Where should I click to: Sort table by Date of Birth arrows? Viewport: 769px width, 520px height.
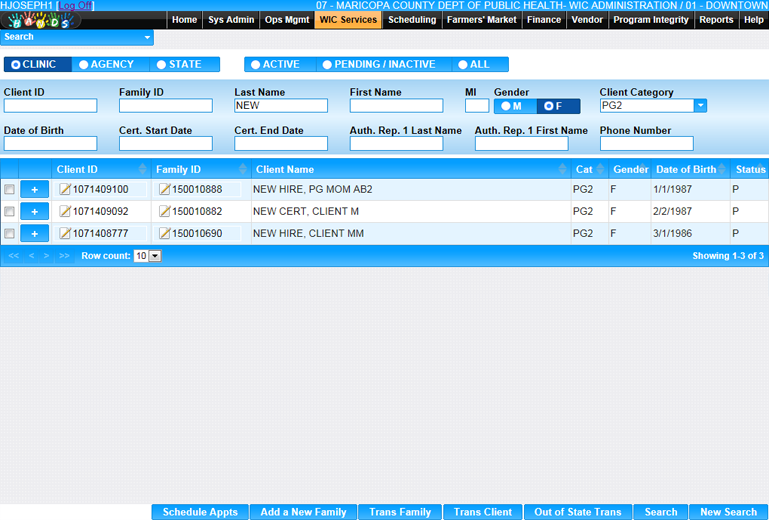click(x=723, y=170)
